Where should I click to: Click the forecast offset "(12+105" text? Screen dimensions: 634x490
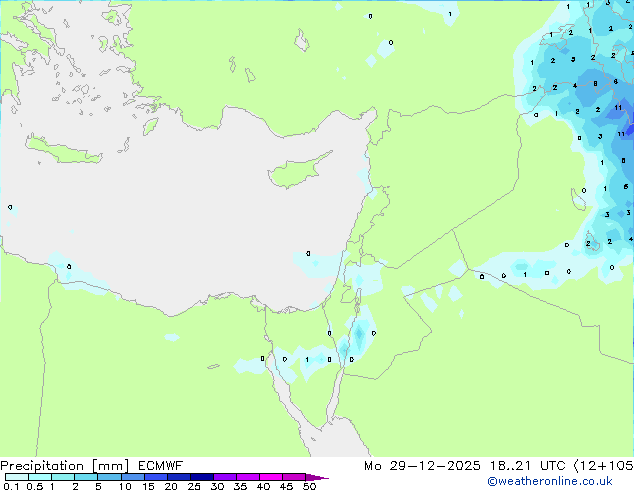(604, 466)
